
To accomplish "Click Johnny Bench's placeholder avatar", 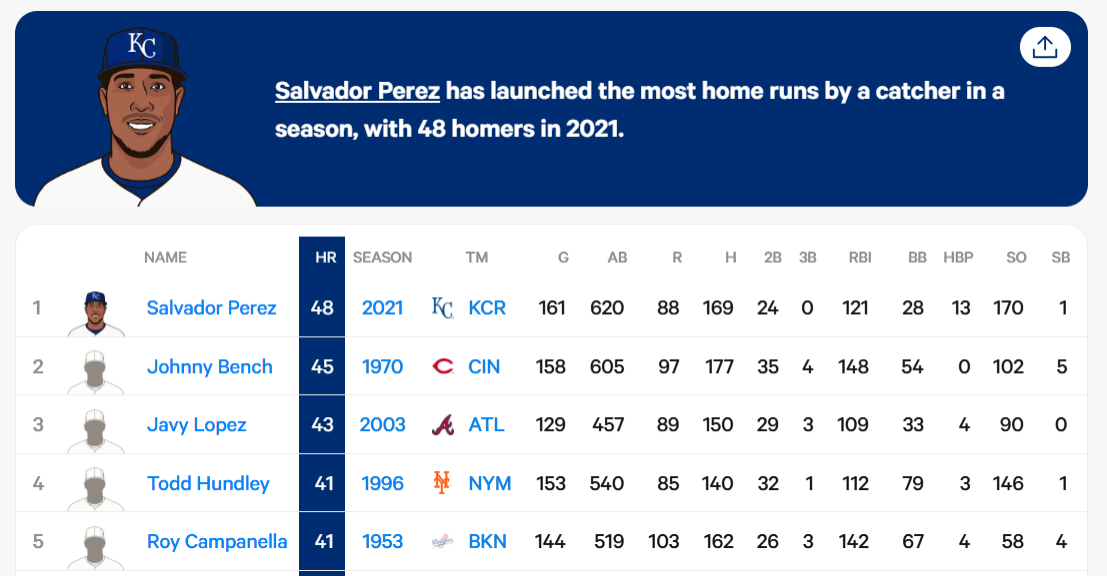I will pos(95,370).
